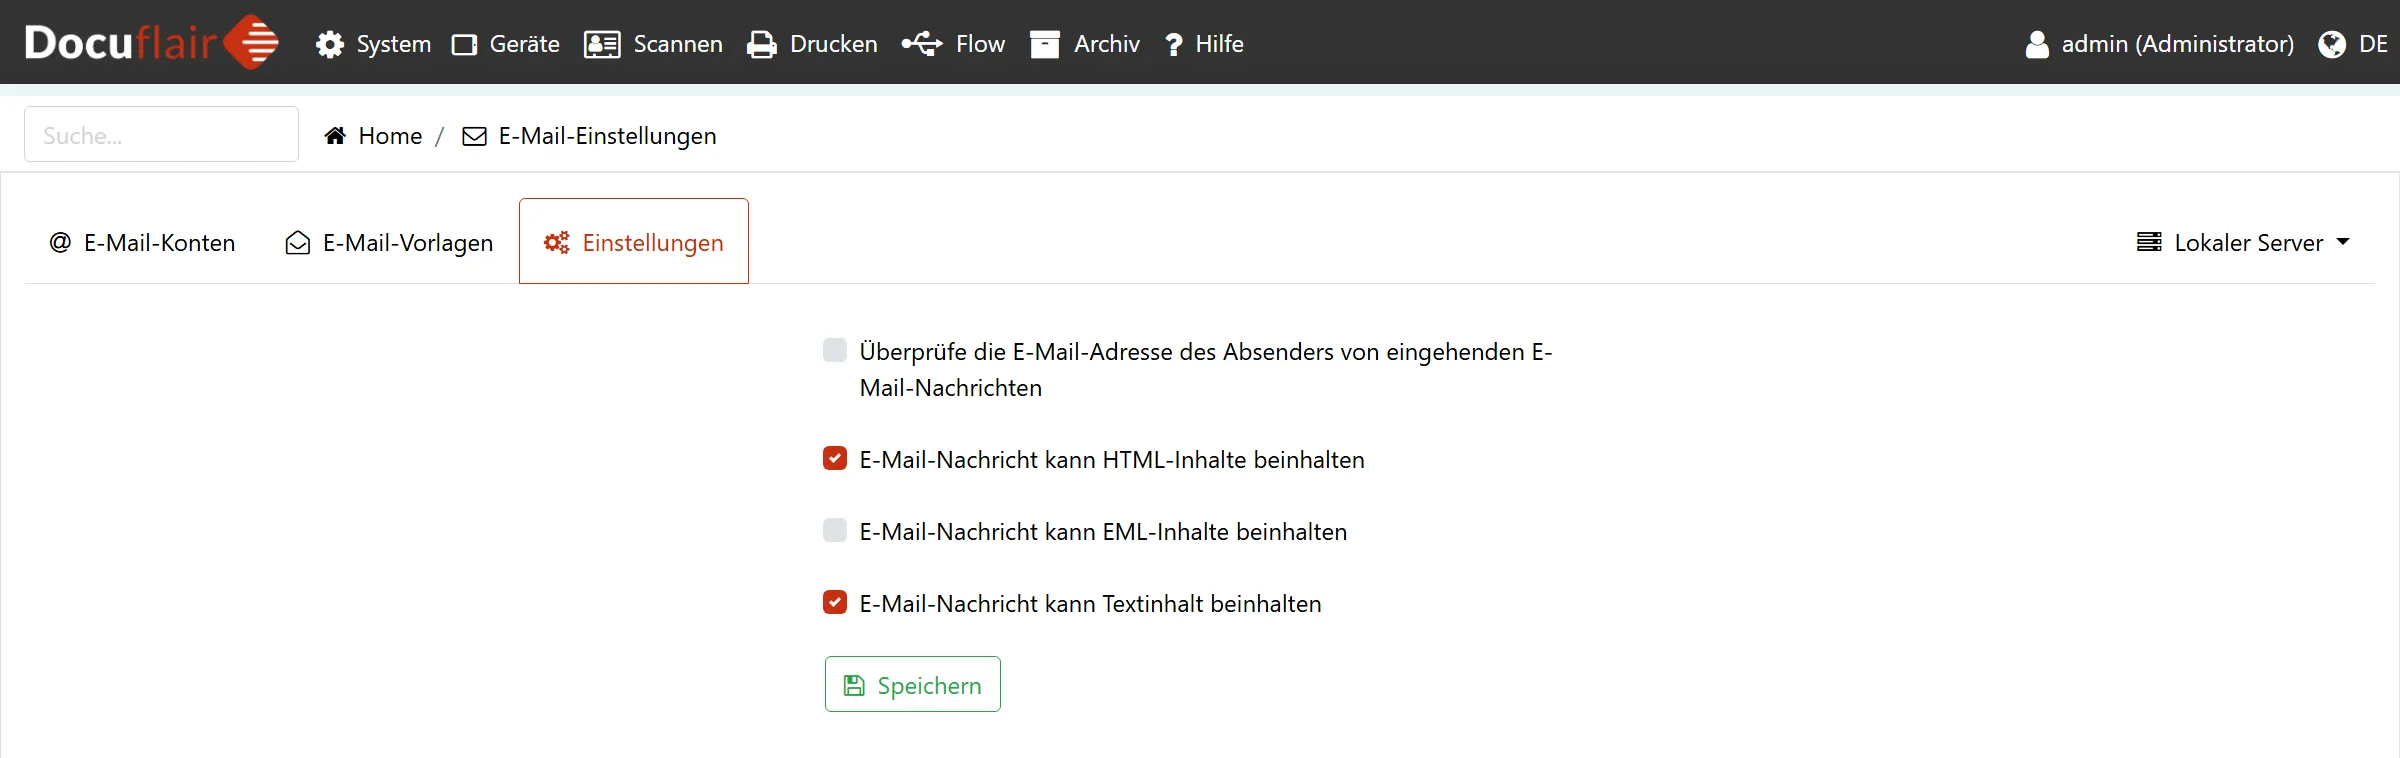
Task: Uncheck the Textinhalt checkbox
Action: click(835, 602)
